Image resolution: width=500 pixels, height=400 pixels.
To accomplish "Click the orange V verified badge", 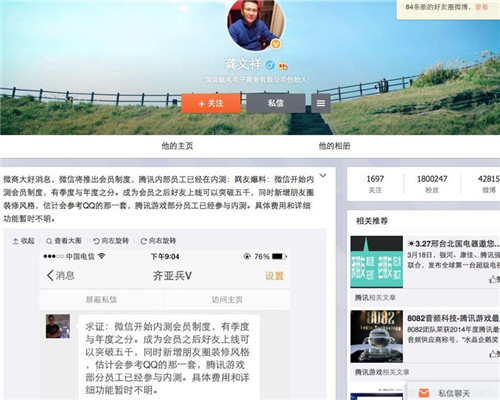I will (276, 44).
